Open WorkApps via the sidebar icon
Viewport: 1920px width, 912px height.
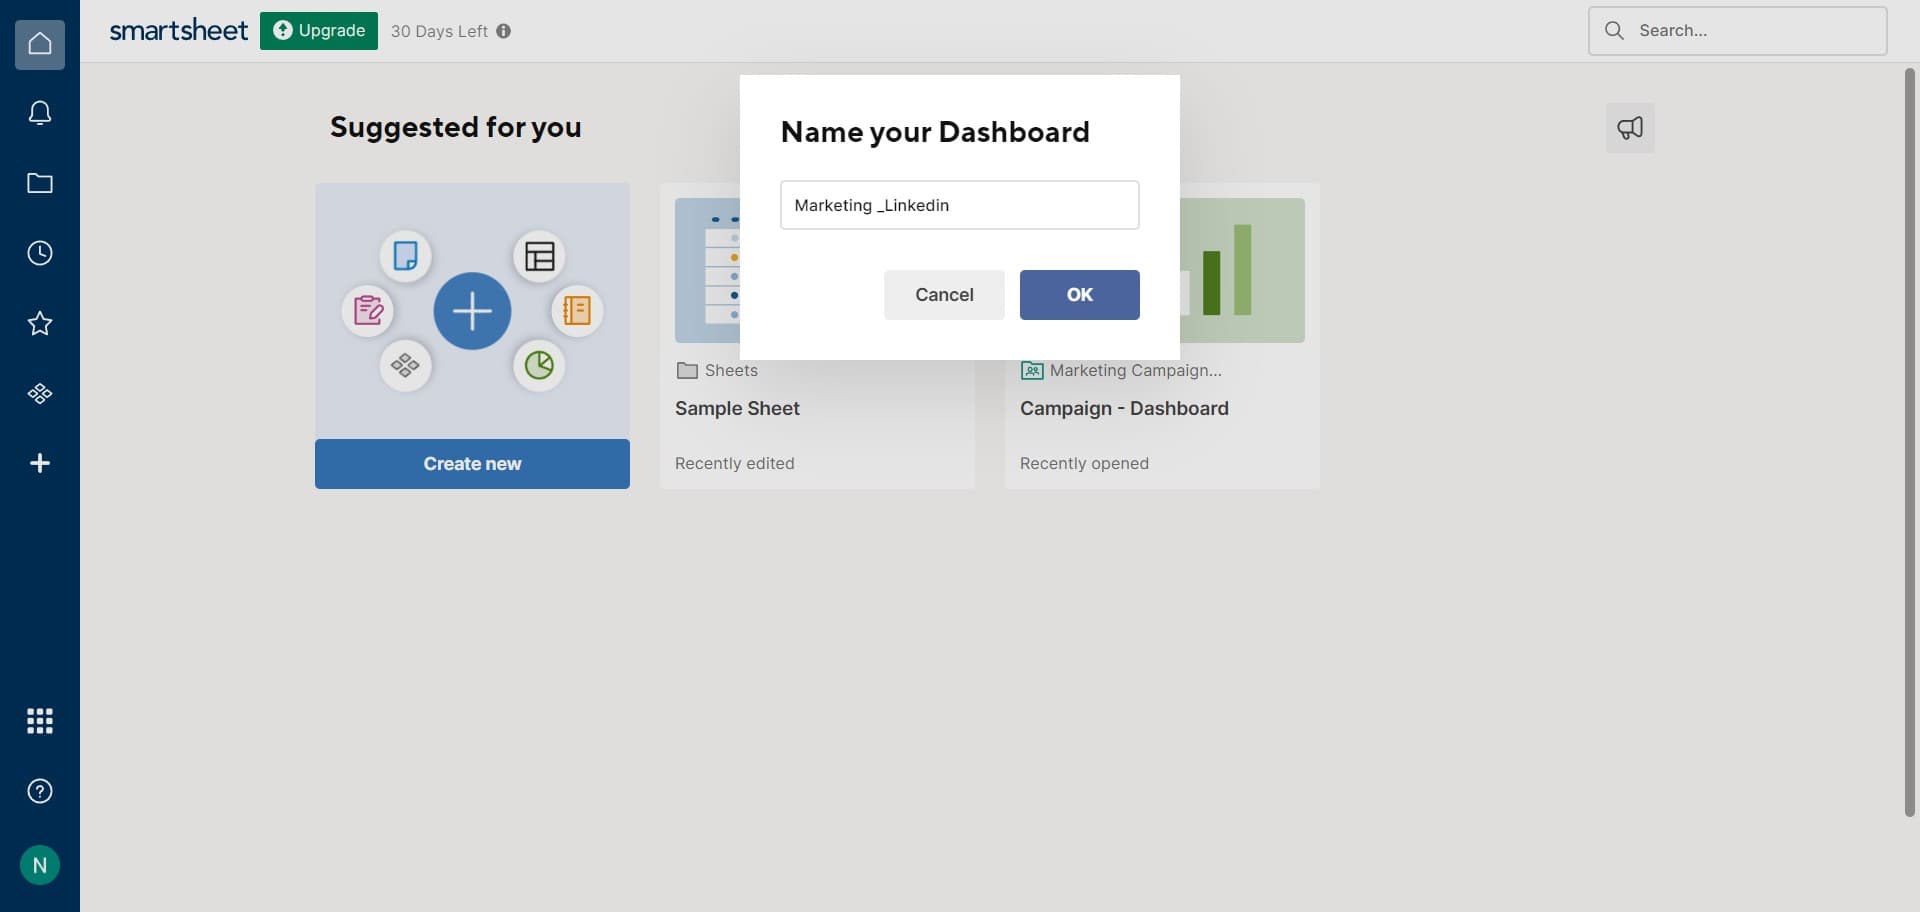[40, 392]
